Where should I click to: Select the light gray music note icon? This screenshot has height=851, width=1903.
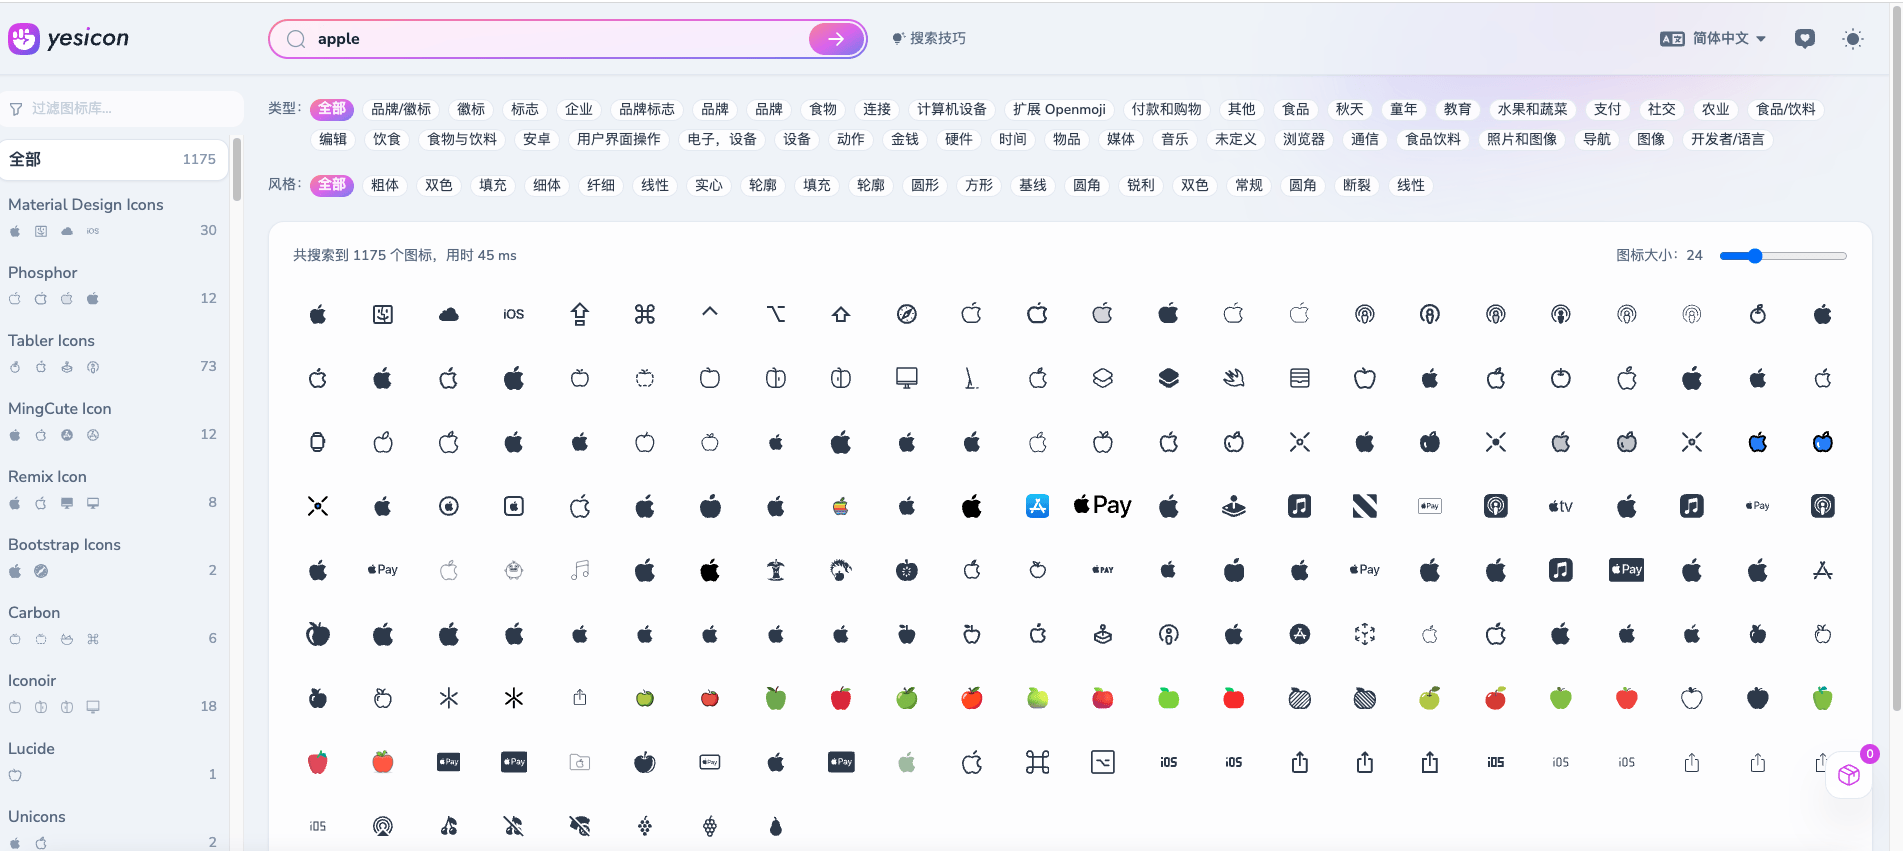click(580, 570)
